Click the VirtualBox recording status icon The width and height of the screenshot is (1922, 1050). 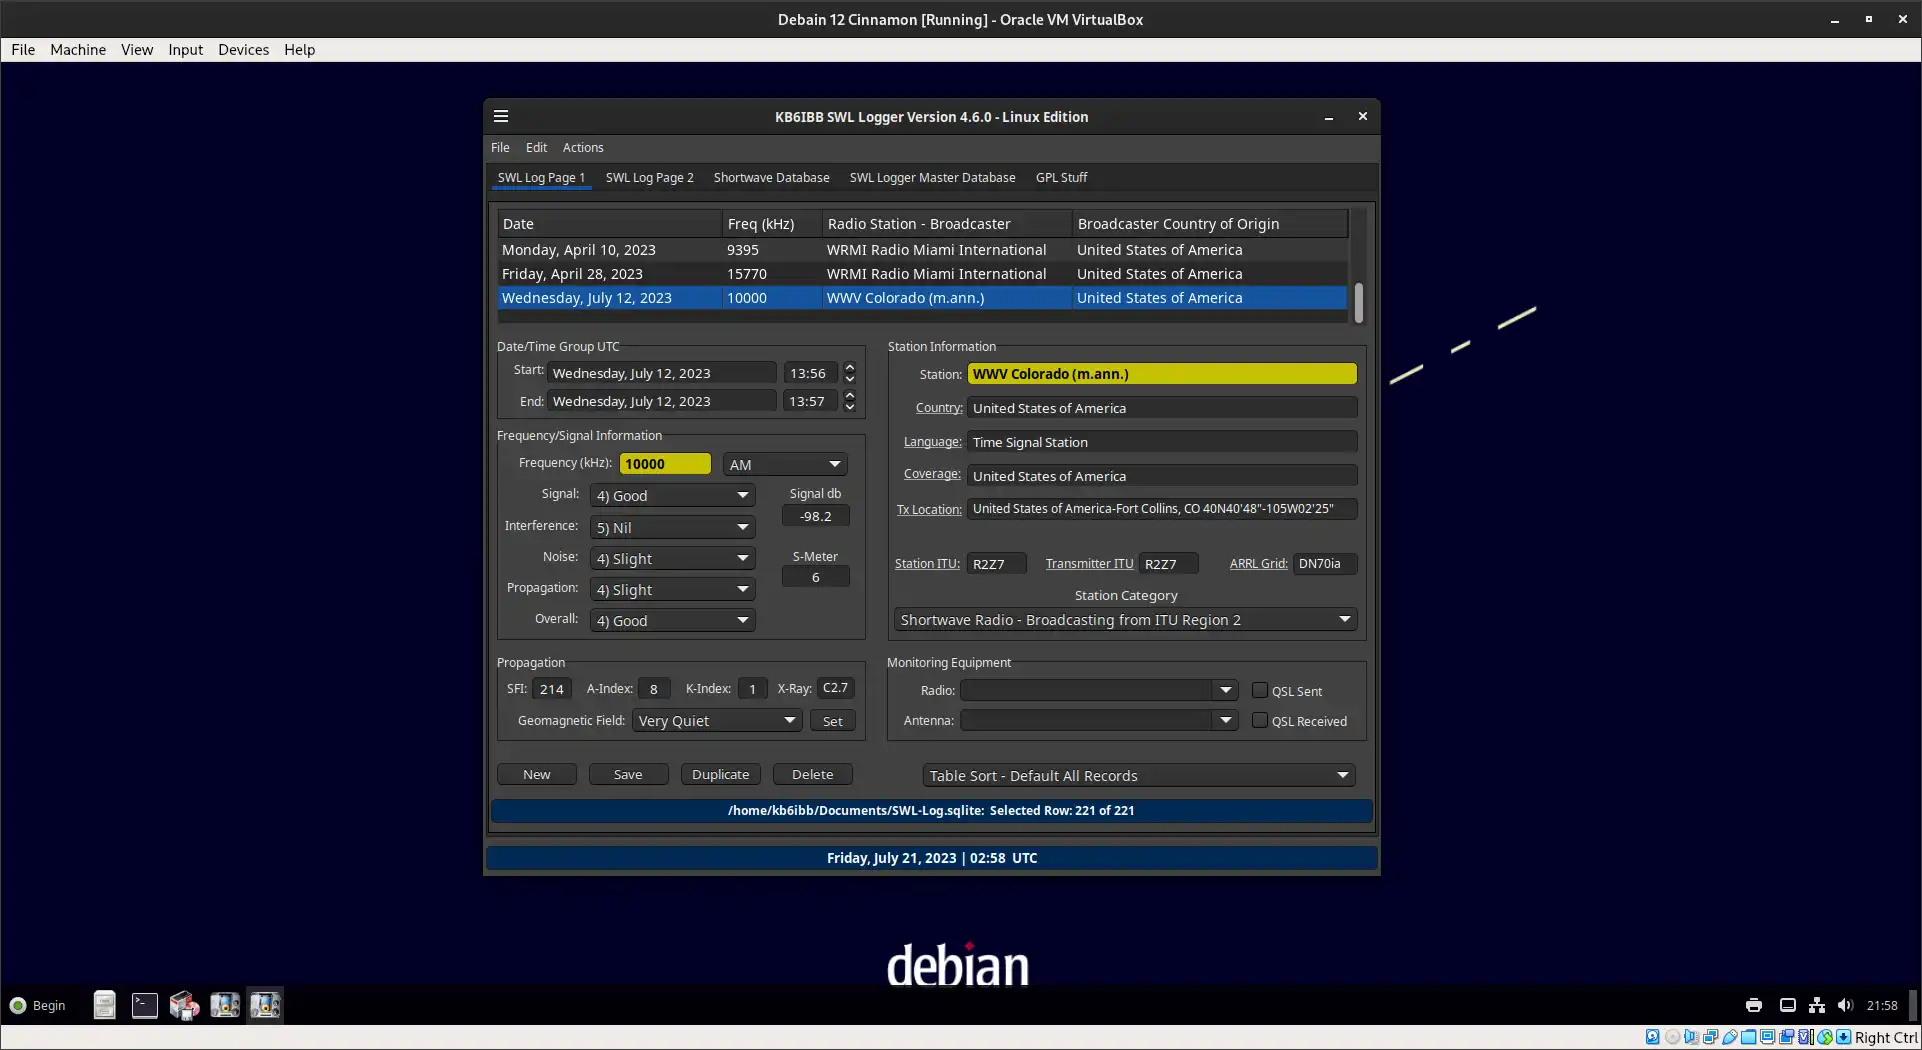pyautogui.click(x=1787, y=1037)
